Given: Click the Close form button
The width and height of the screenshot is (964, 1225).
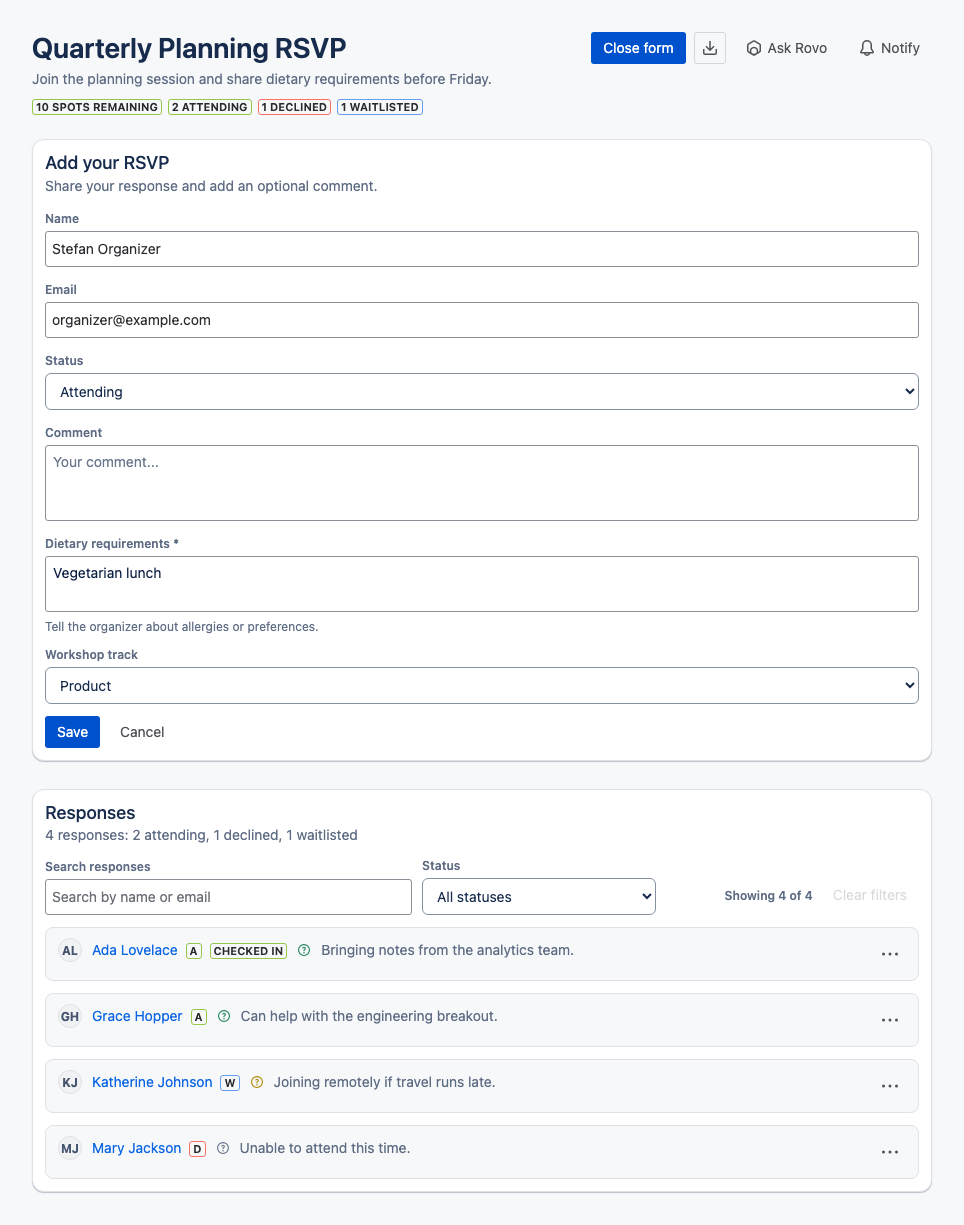Looking at the screenshot, I should (638, 48).
